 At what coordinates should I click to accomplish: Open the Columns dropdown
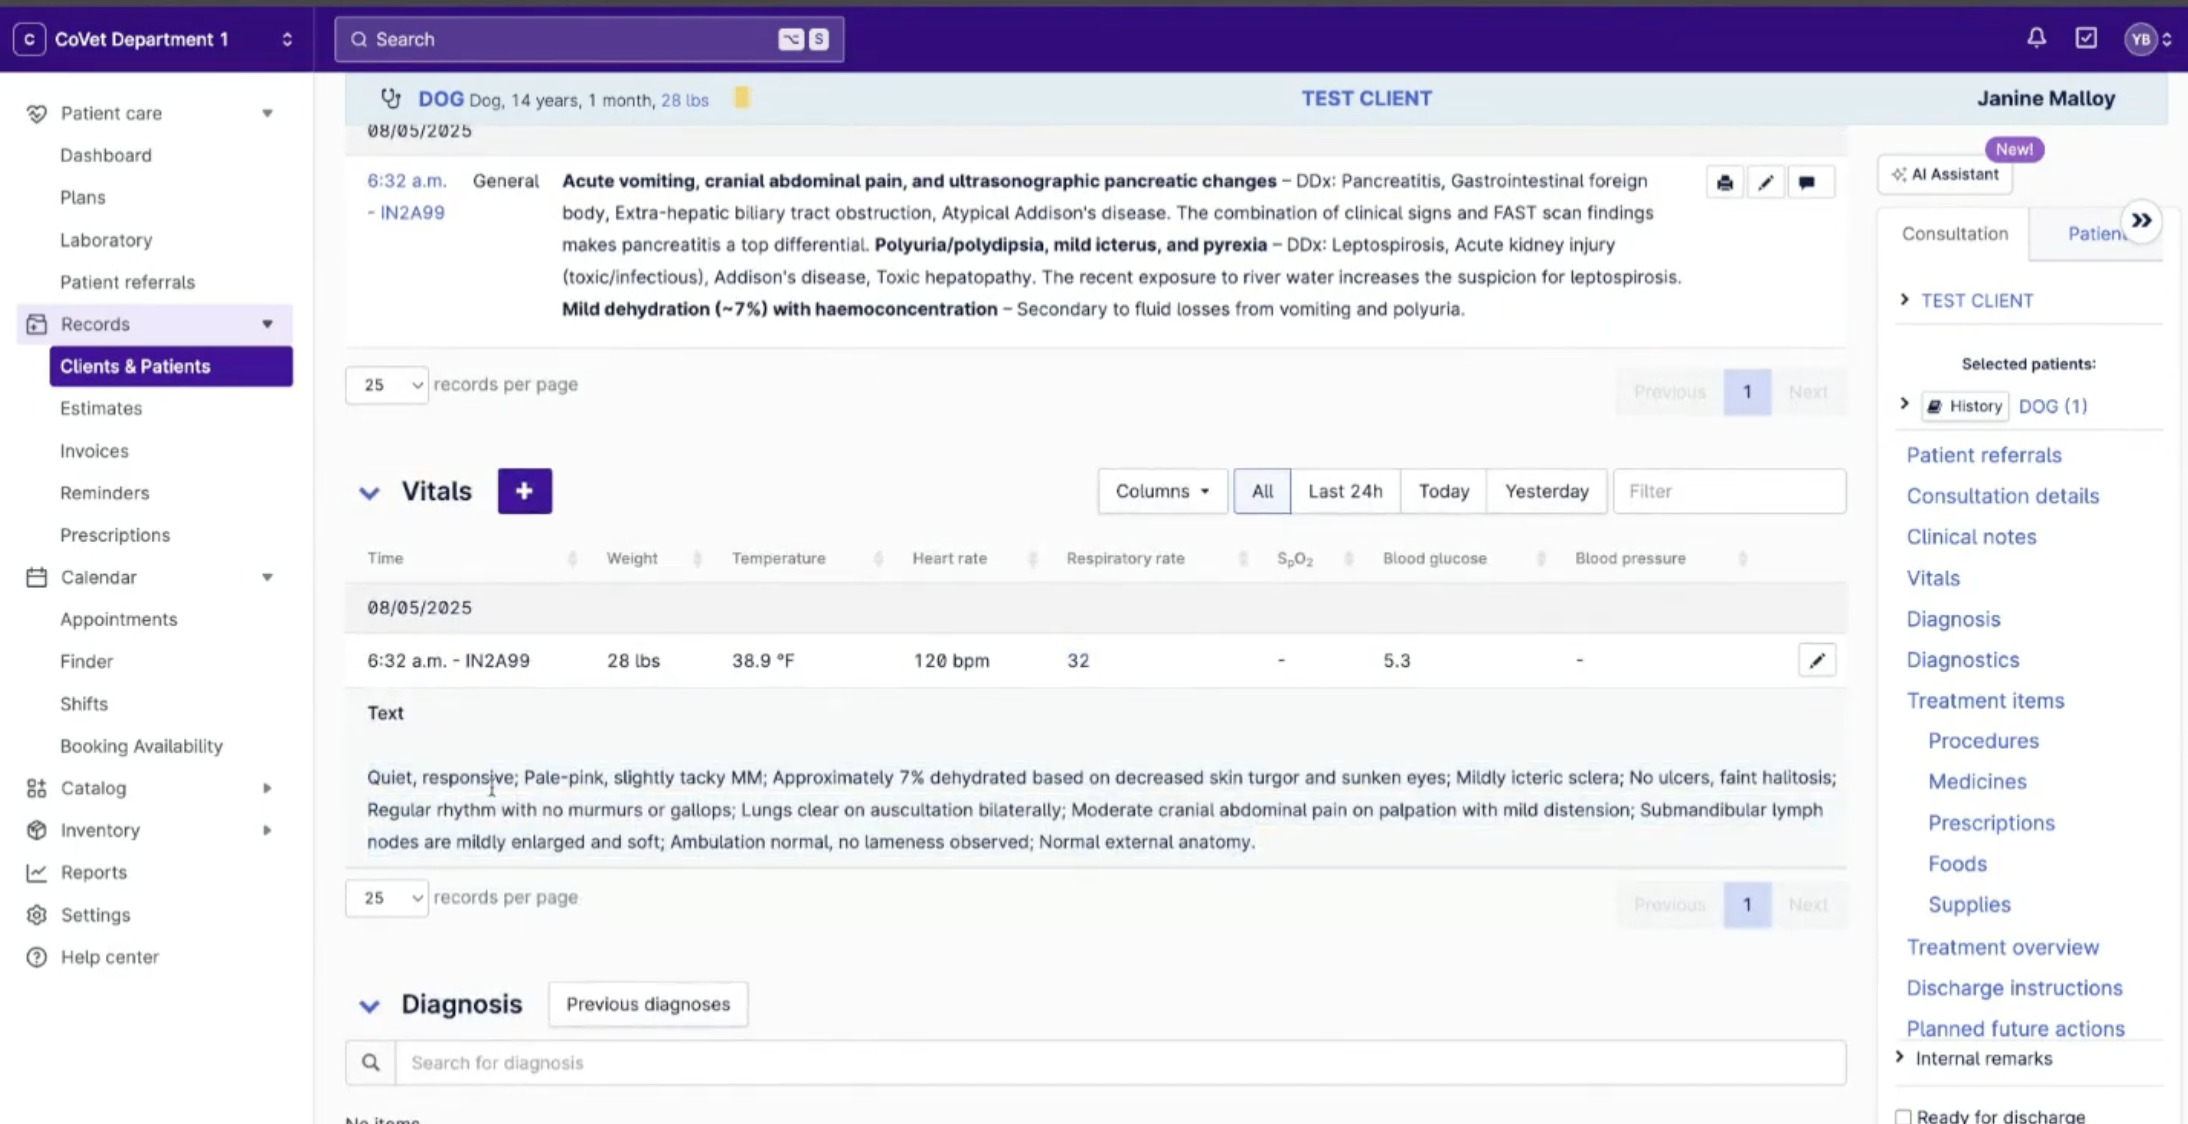[x=1162, y=491]
